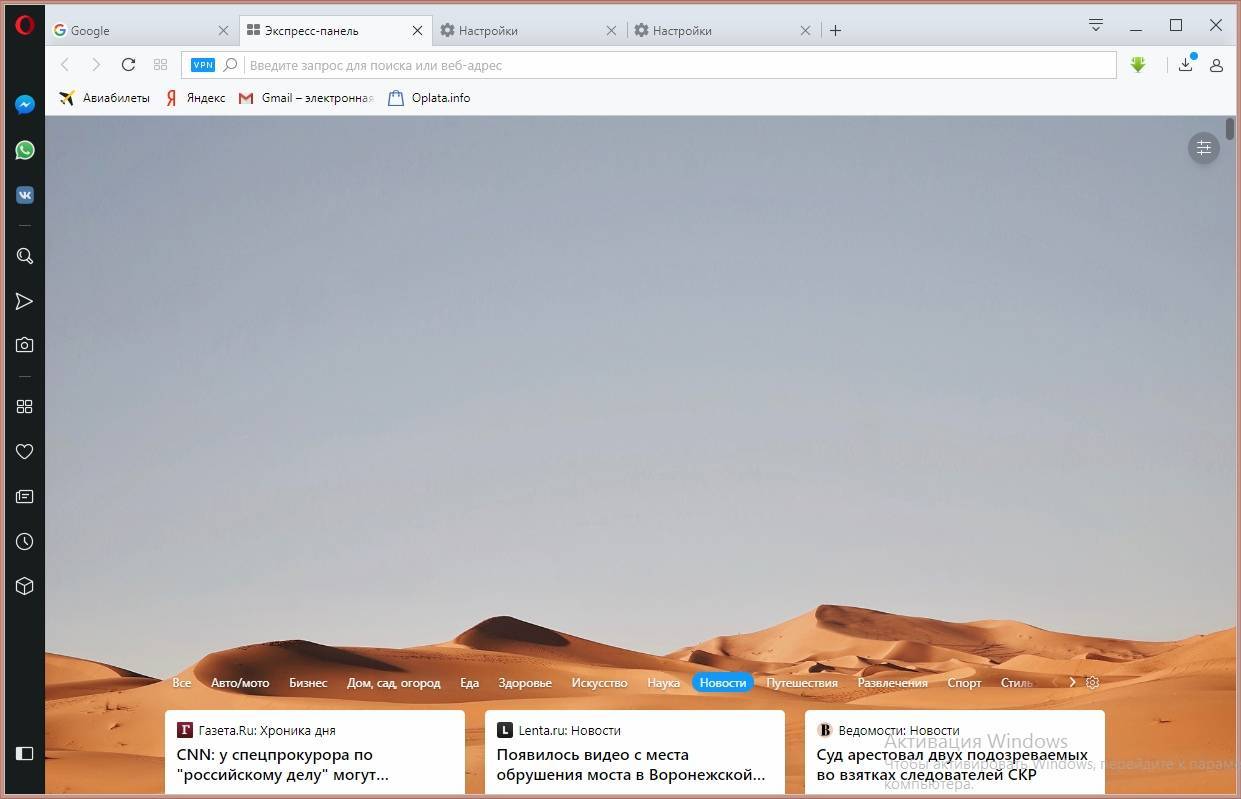Close the first Настройки tab

pyautogui.click(x=612, y=31)
